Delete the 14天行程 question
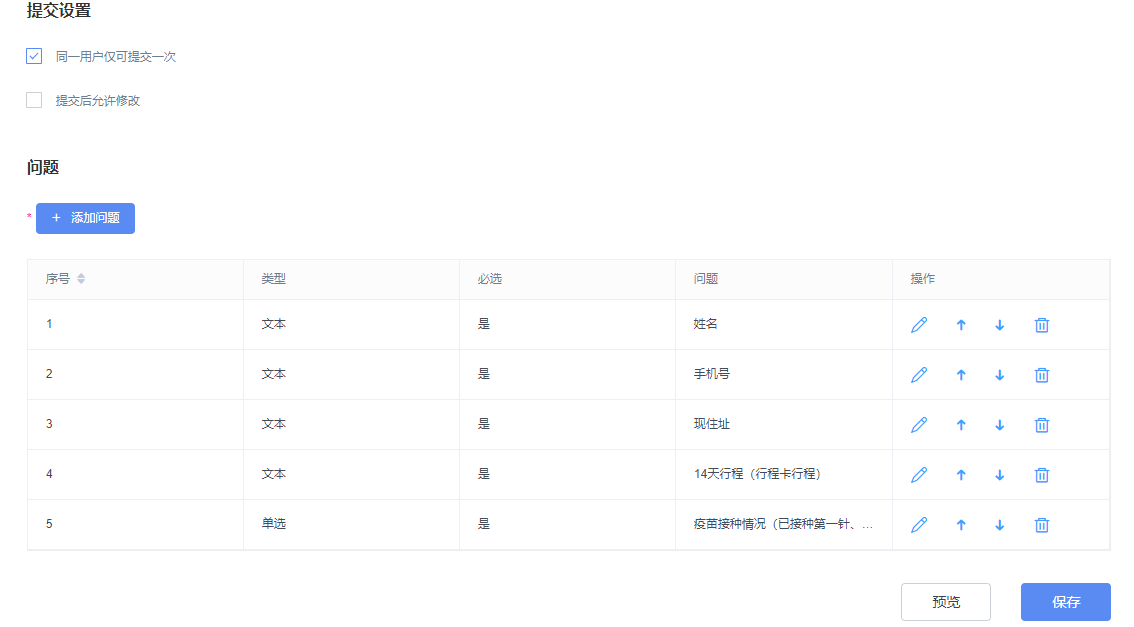1134x627 pixels. (1041, 475)
